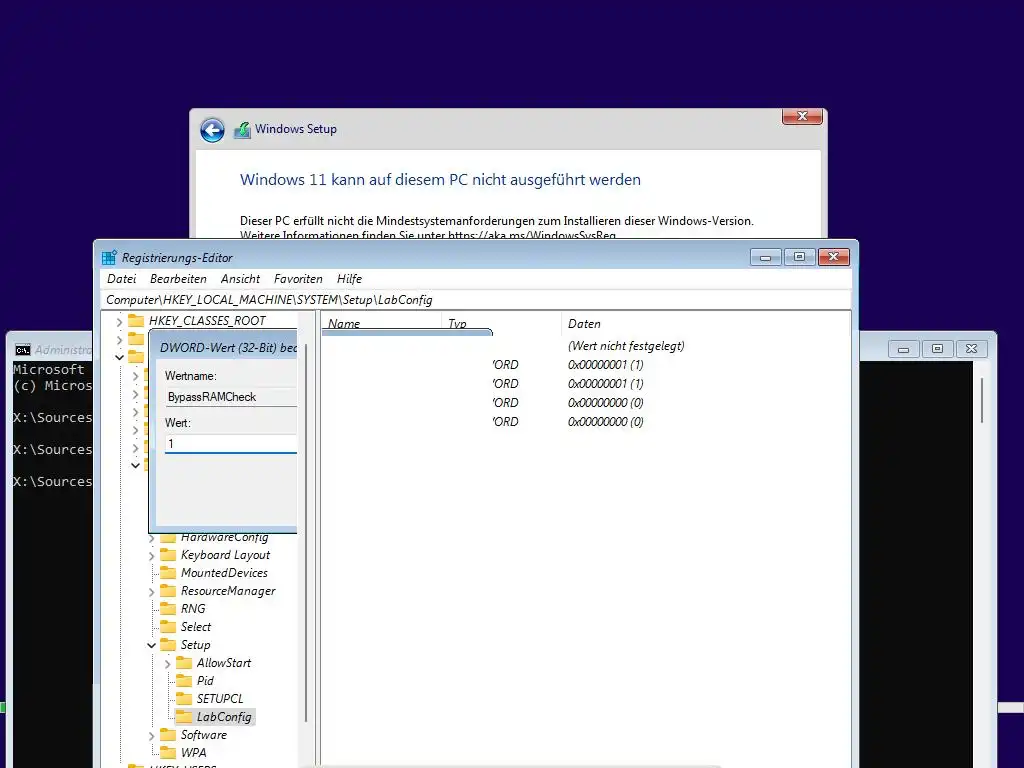Click the back arrow in Windows Setup
This screenshot has width=1024, height=768.
tap(212, 130)
